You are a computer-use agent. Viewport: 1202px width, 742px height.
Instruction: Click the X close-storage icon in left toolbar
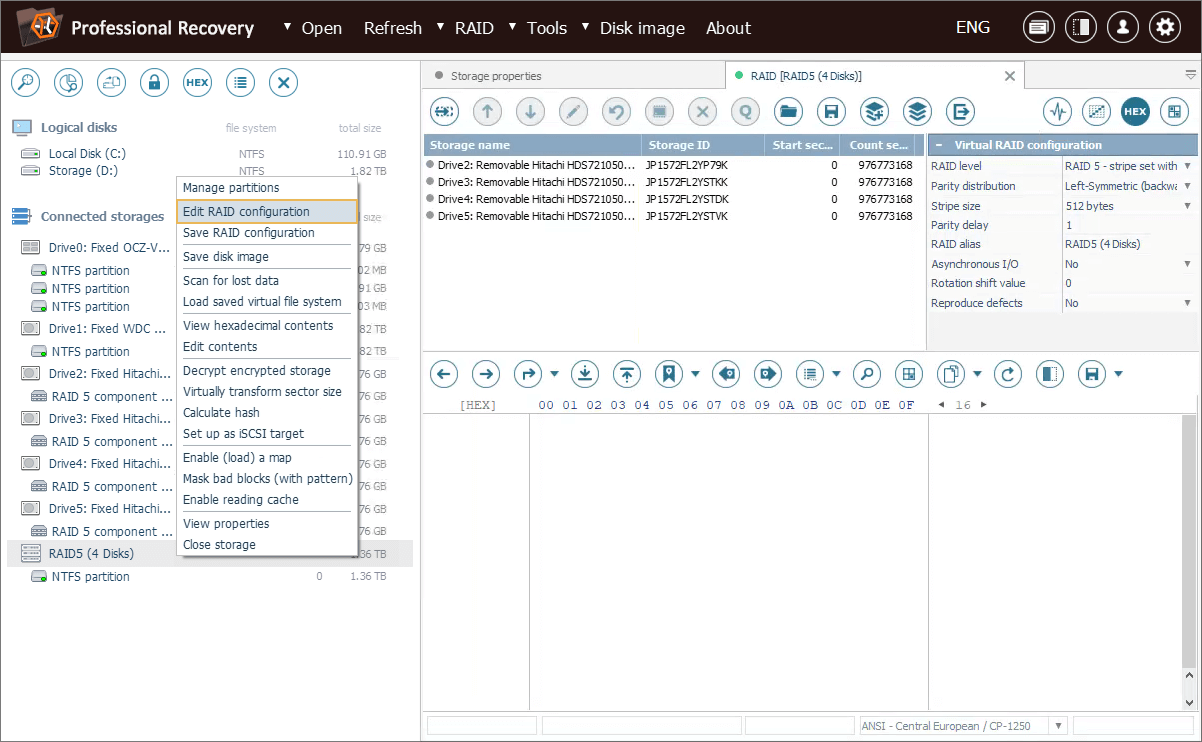click(283, 83)
